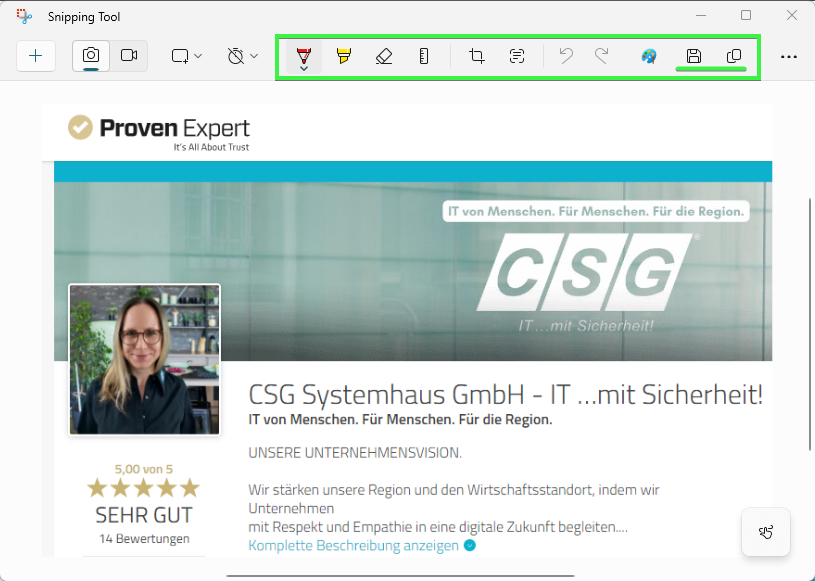Screen dimensions: 815x581
Task: Click 'Komplette Beschreibung anzeigen' link
Action: (x=353, y=546)
